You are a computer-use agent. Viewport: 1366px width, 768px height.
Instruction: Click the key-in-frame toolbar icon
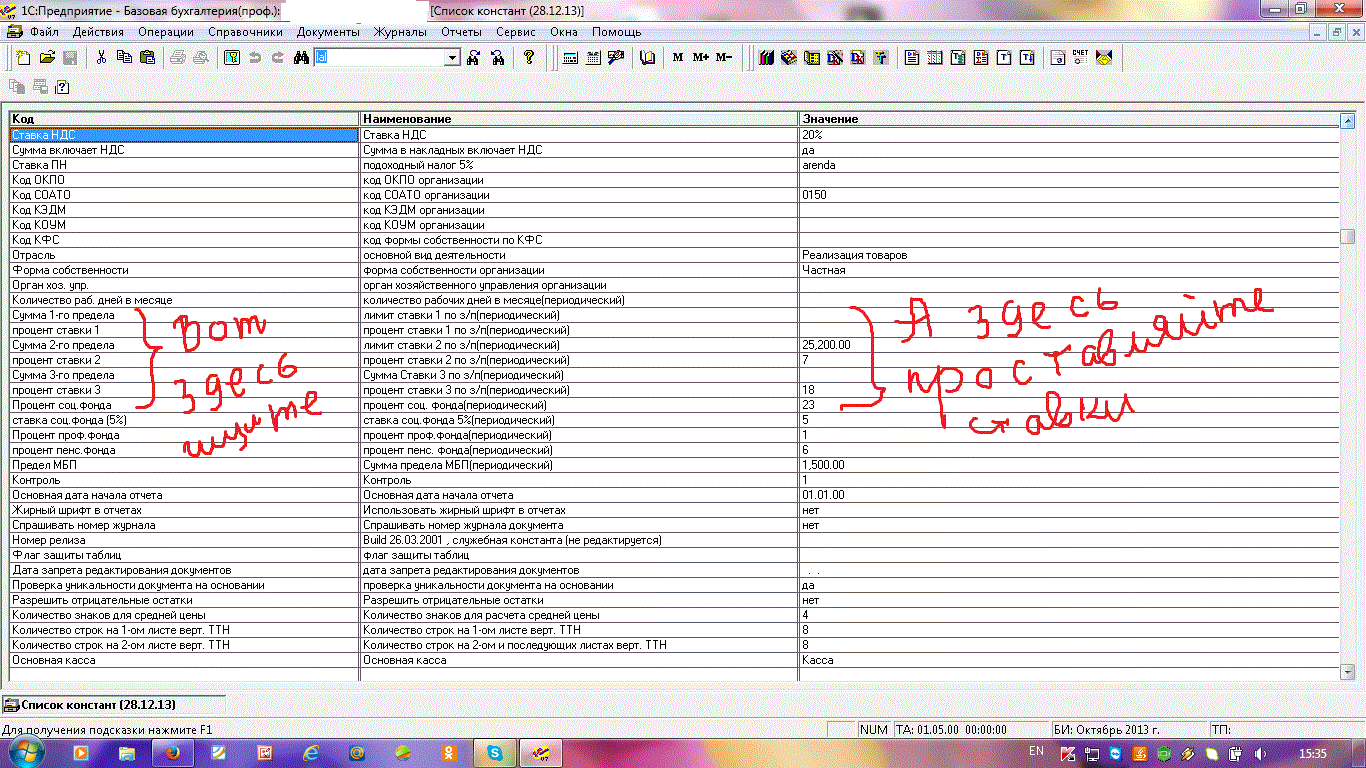(x=231, y=57)
